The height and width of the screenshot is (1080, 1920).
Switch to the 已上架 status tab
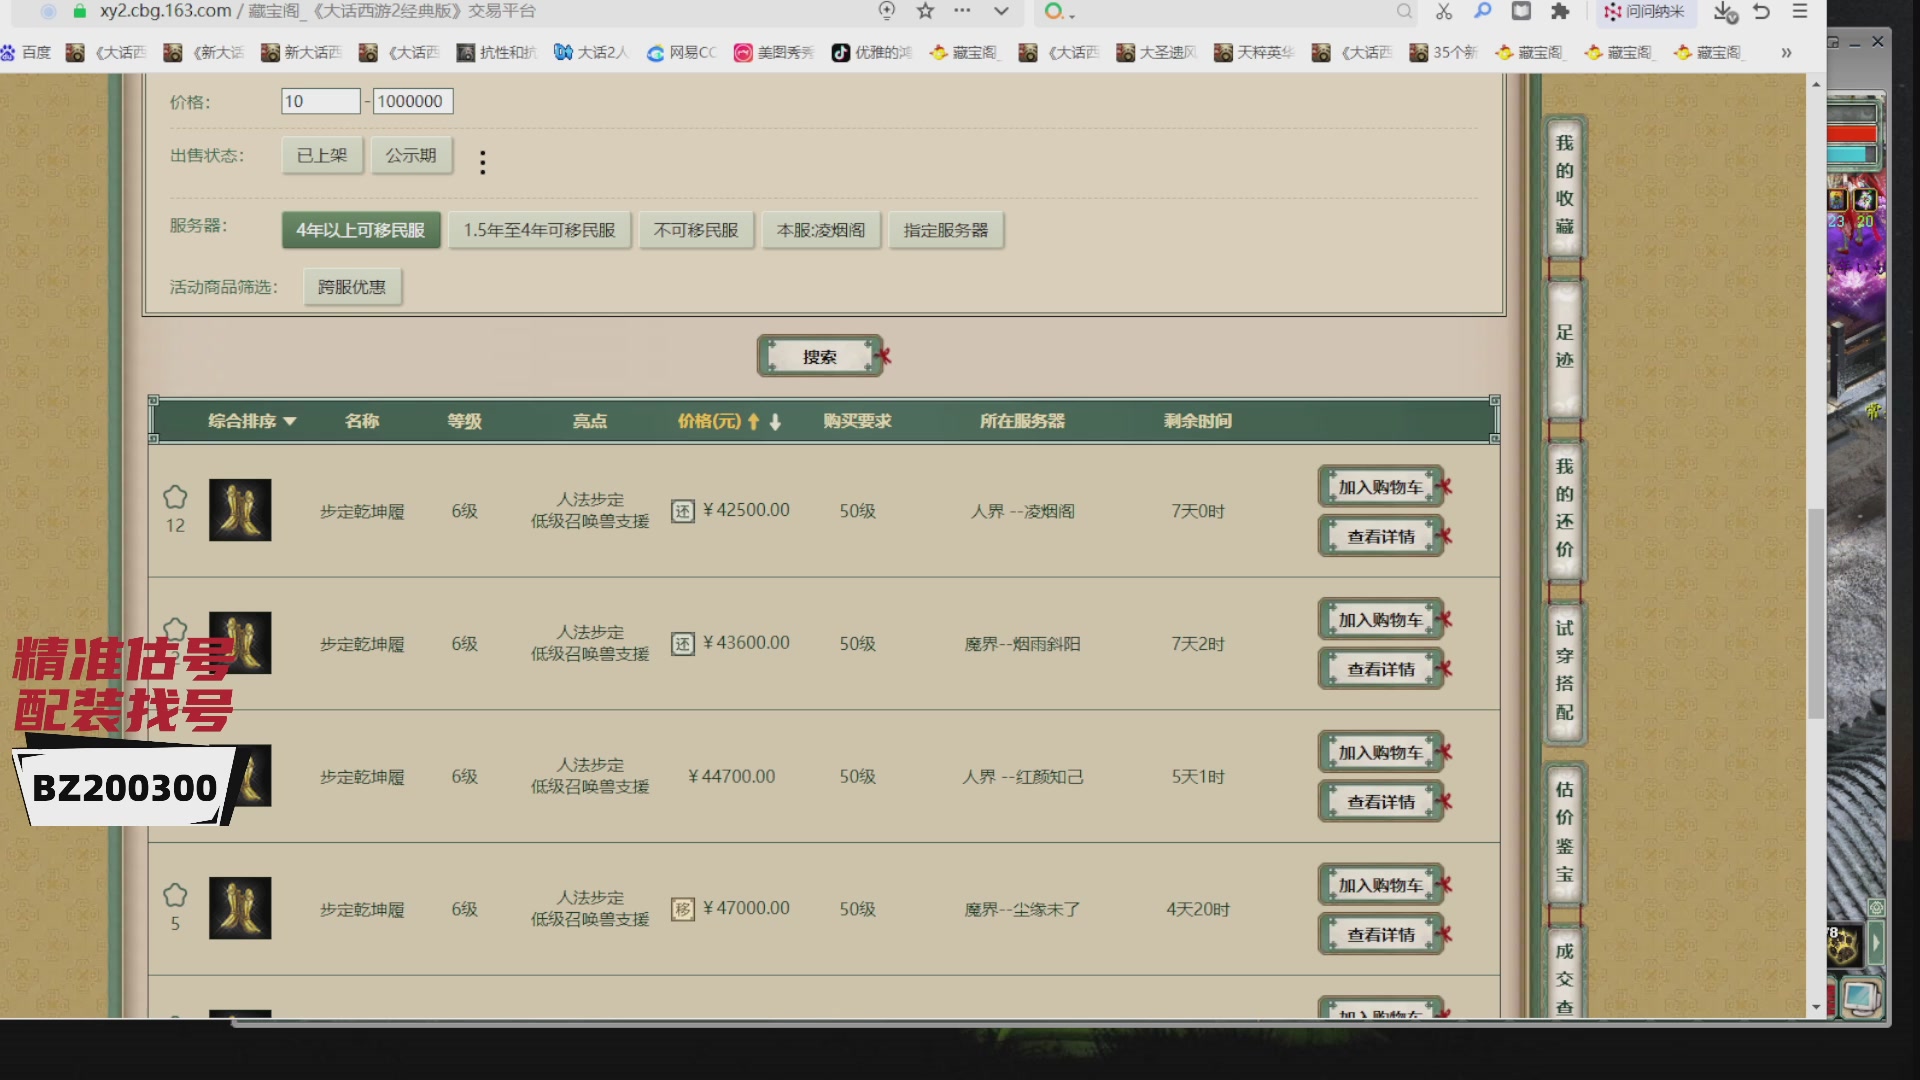[321, 155]
